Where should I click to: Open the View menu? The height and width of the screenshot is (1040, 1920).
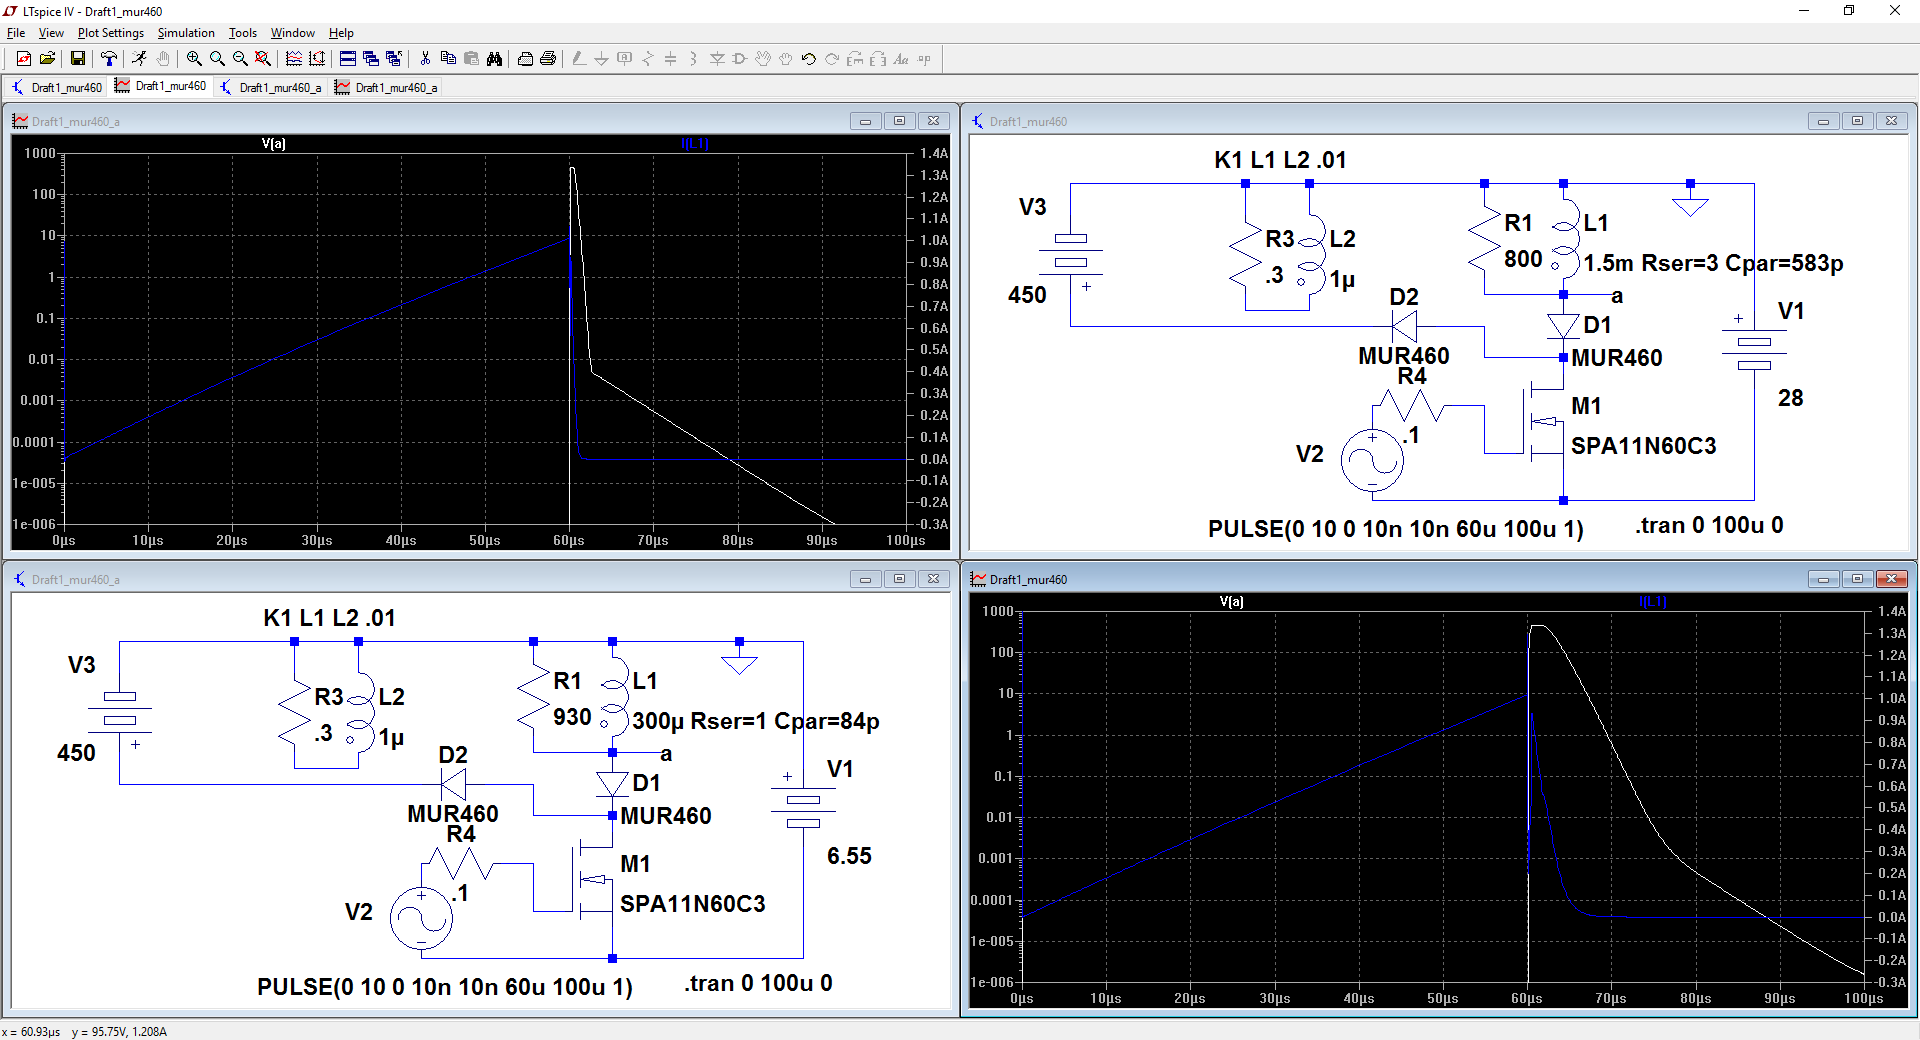[51, 33]
